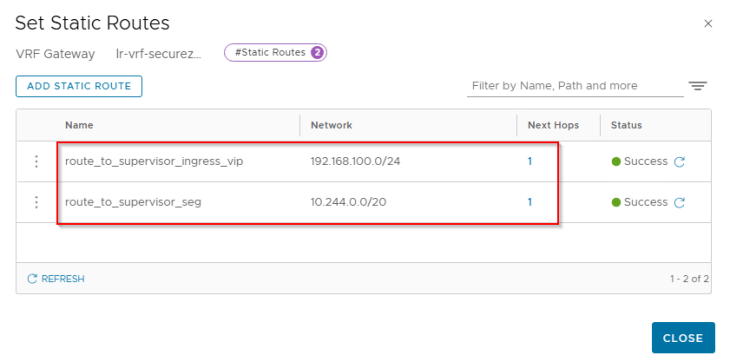The image size is (730, 362).
Task: Open the menu for route_to_supervisor_ingress_vip
Action: (36, 161)
